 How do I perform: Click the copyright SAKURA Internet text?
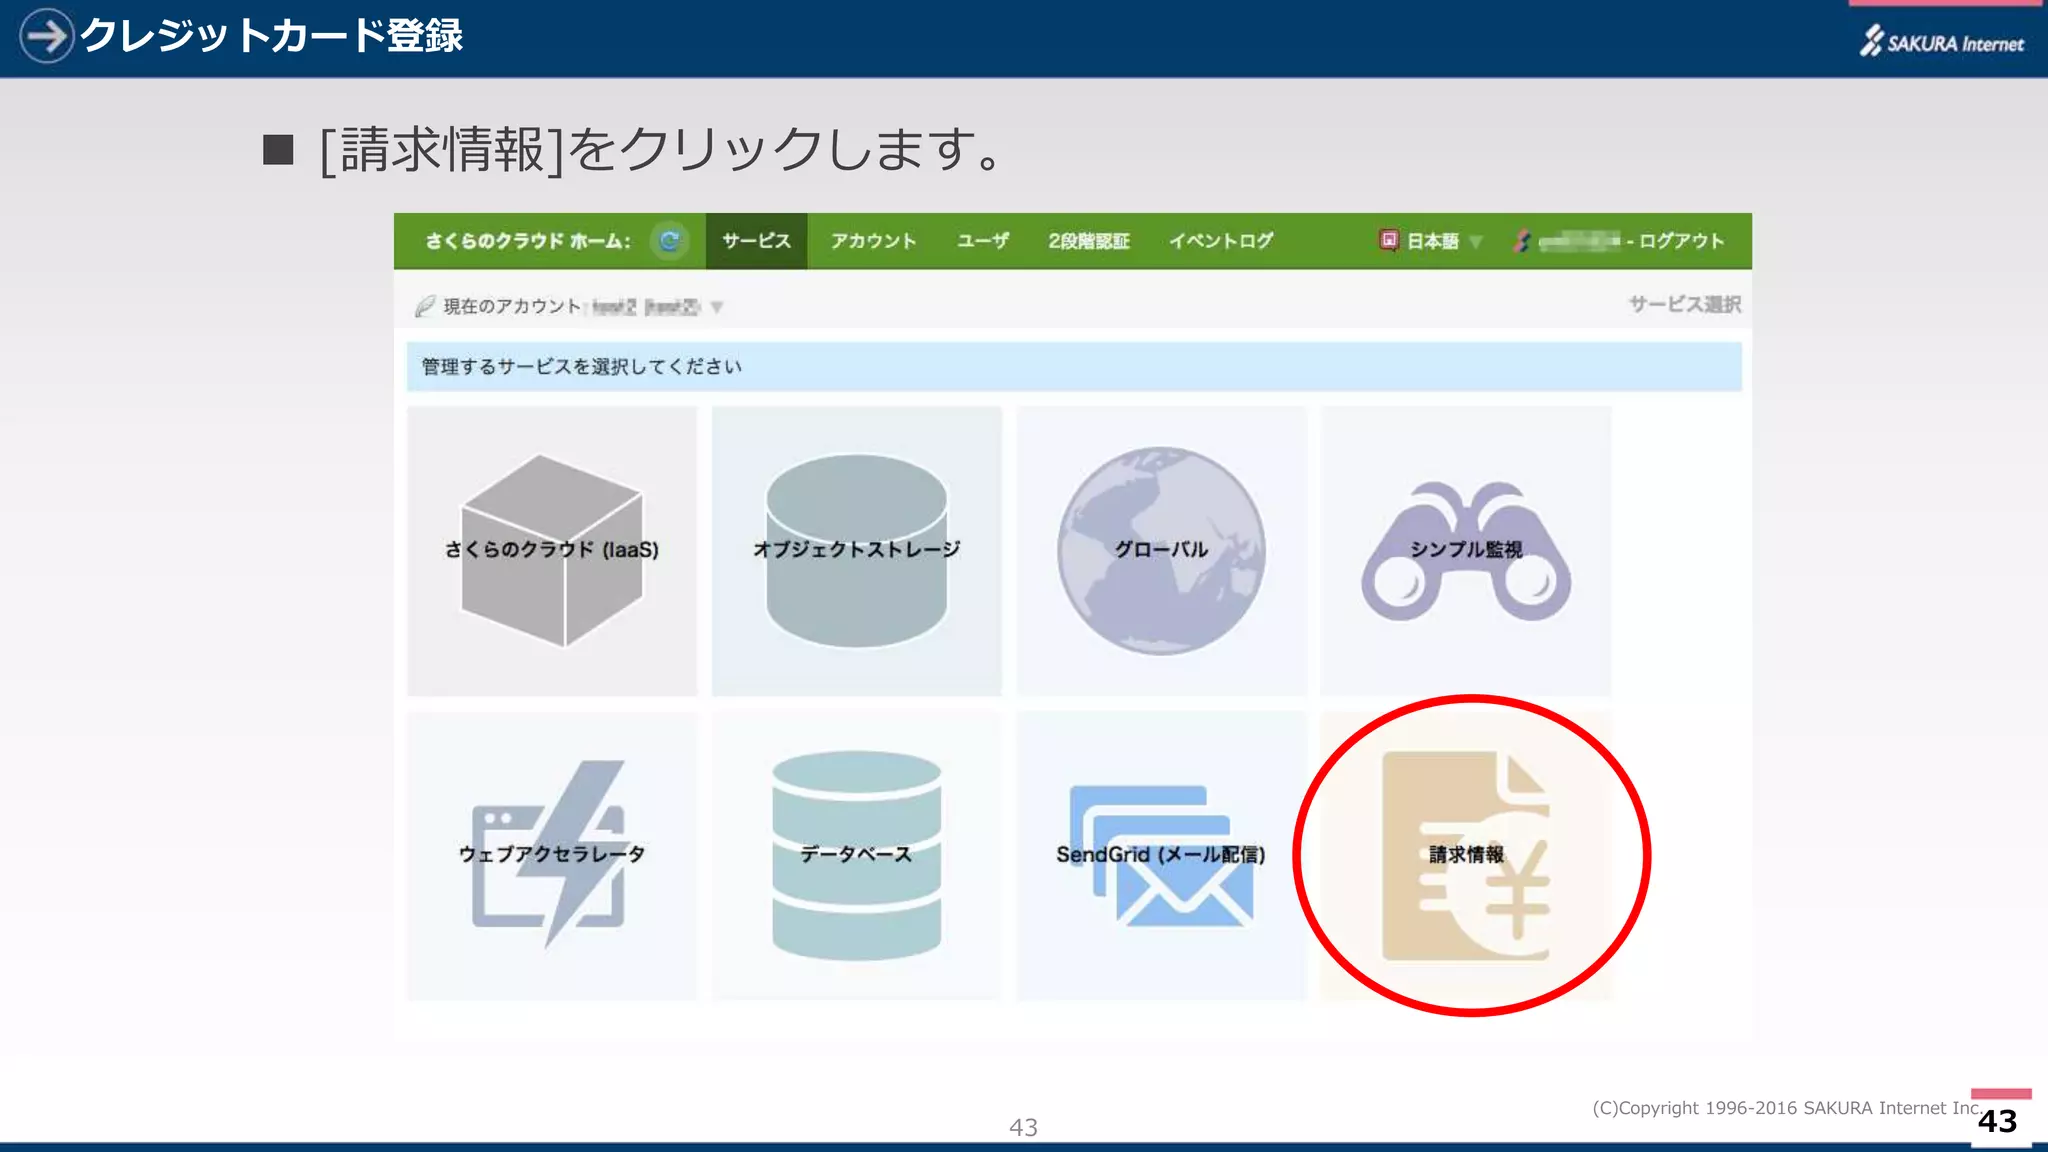pos(1787,1108)
